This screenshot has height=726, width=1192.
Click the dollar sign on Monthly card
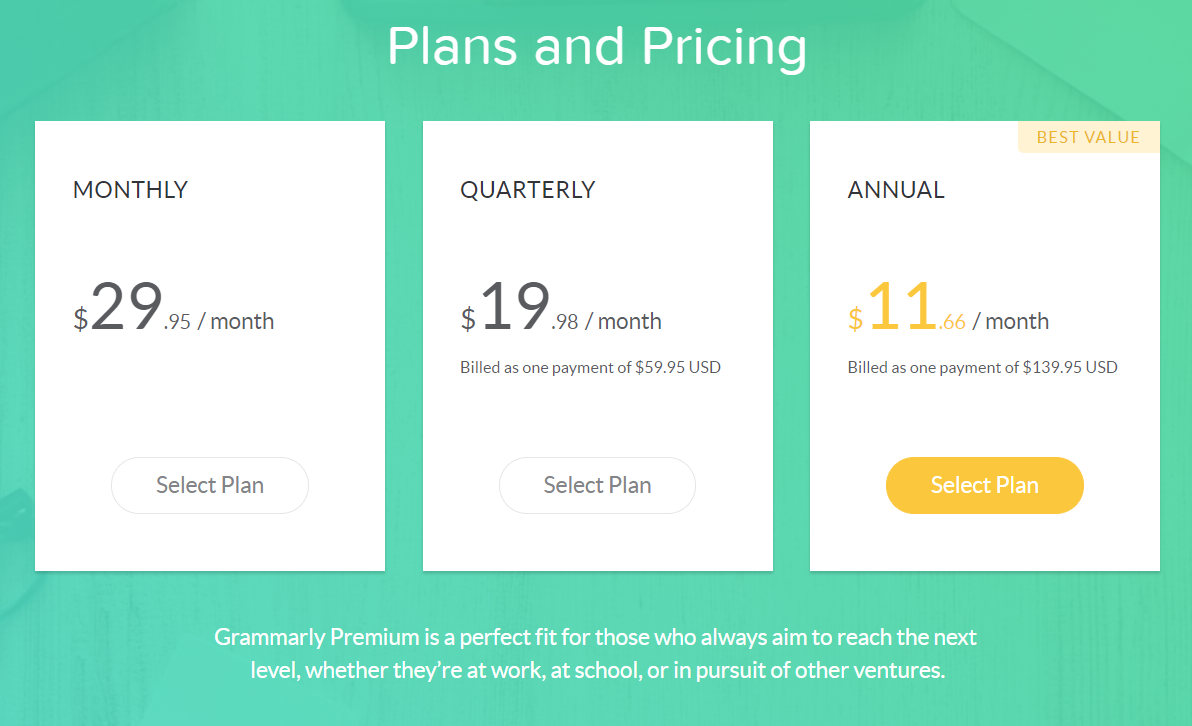pyautogui.click(x=81, y=319)
